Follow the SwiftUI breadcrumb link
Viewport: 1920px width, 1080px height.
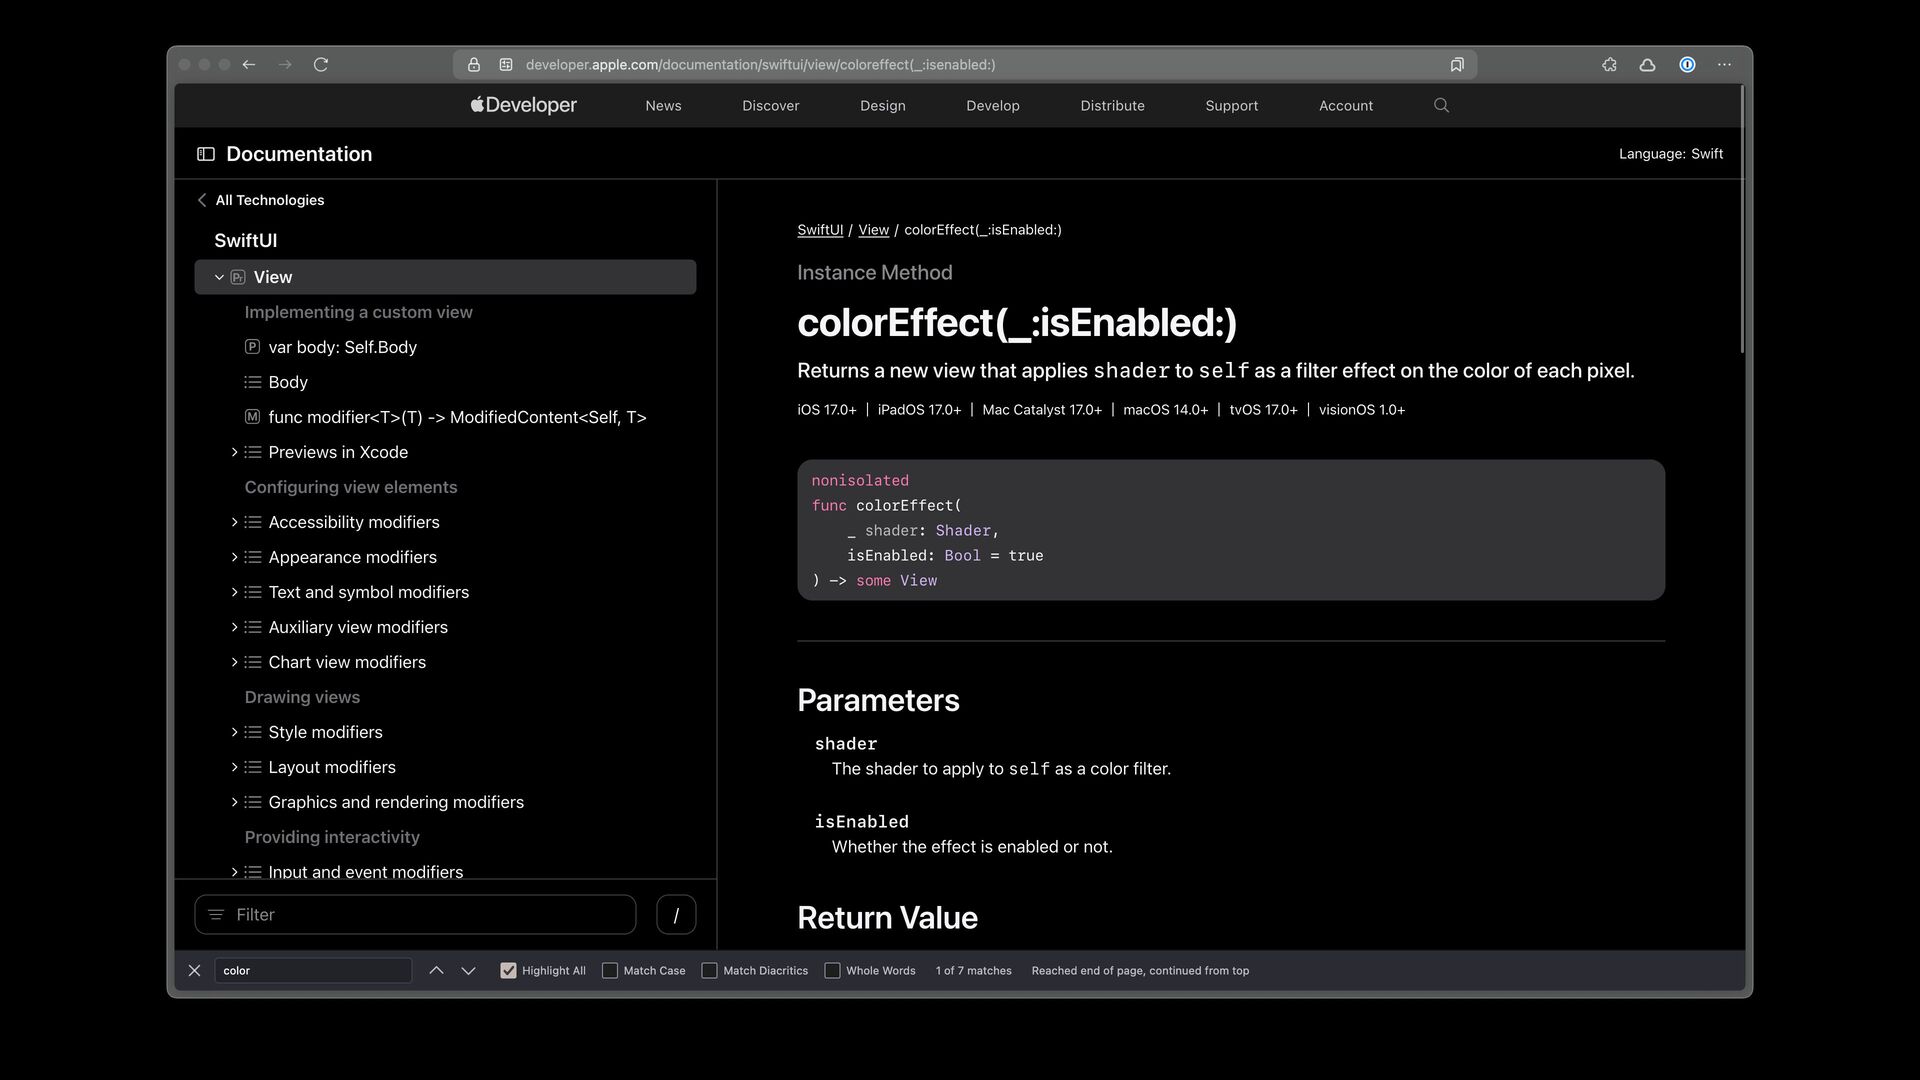coord(820,230)
